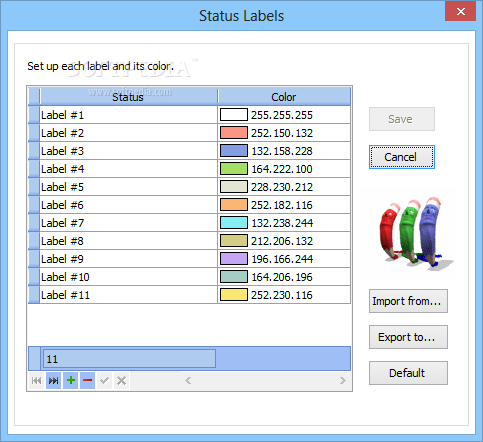Image resolution: width=483 pixels, height=442 pixels.
Task: Click color value 228.230.212
Action: point(282,187)
